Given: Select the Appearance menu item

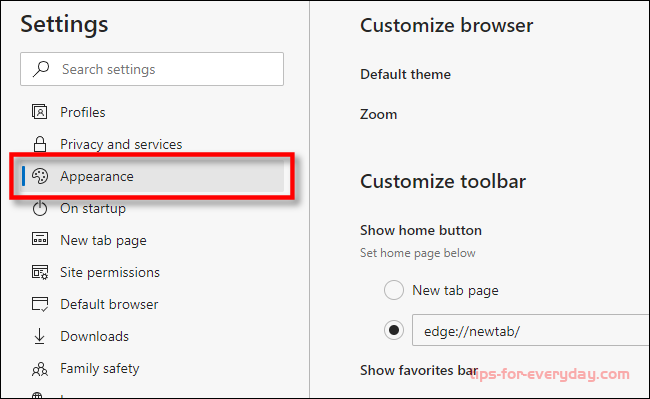Looking at the screenshot, I should [x=152, y=176].
